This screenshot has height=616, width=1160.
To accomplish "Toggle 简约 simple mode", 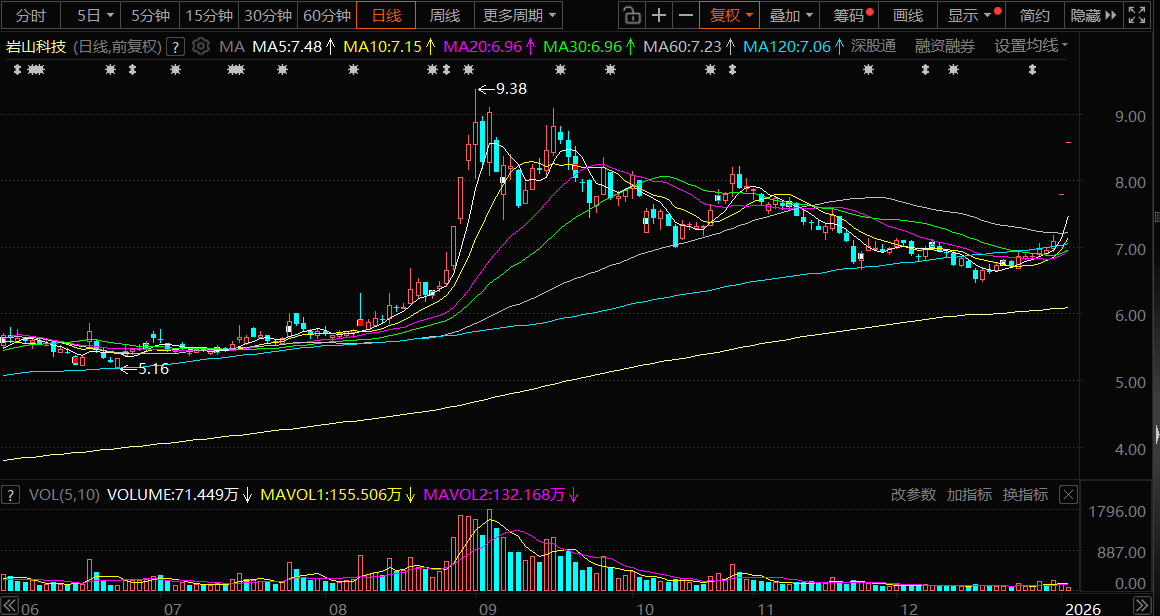I will pos(1033,15).
